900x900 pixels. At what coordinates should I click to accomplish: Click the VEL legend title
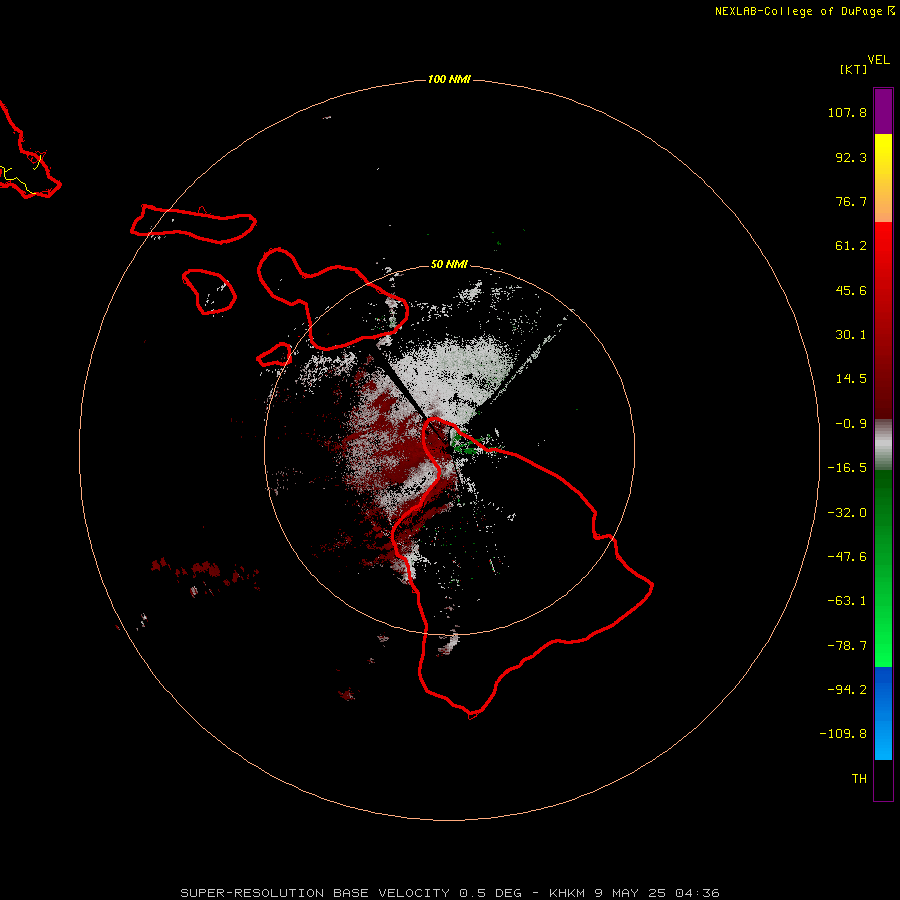[879, 59]
